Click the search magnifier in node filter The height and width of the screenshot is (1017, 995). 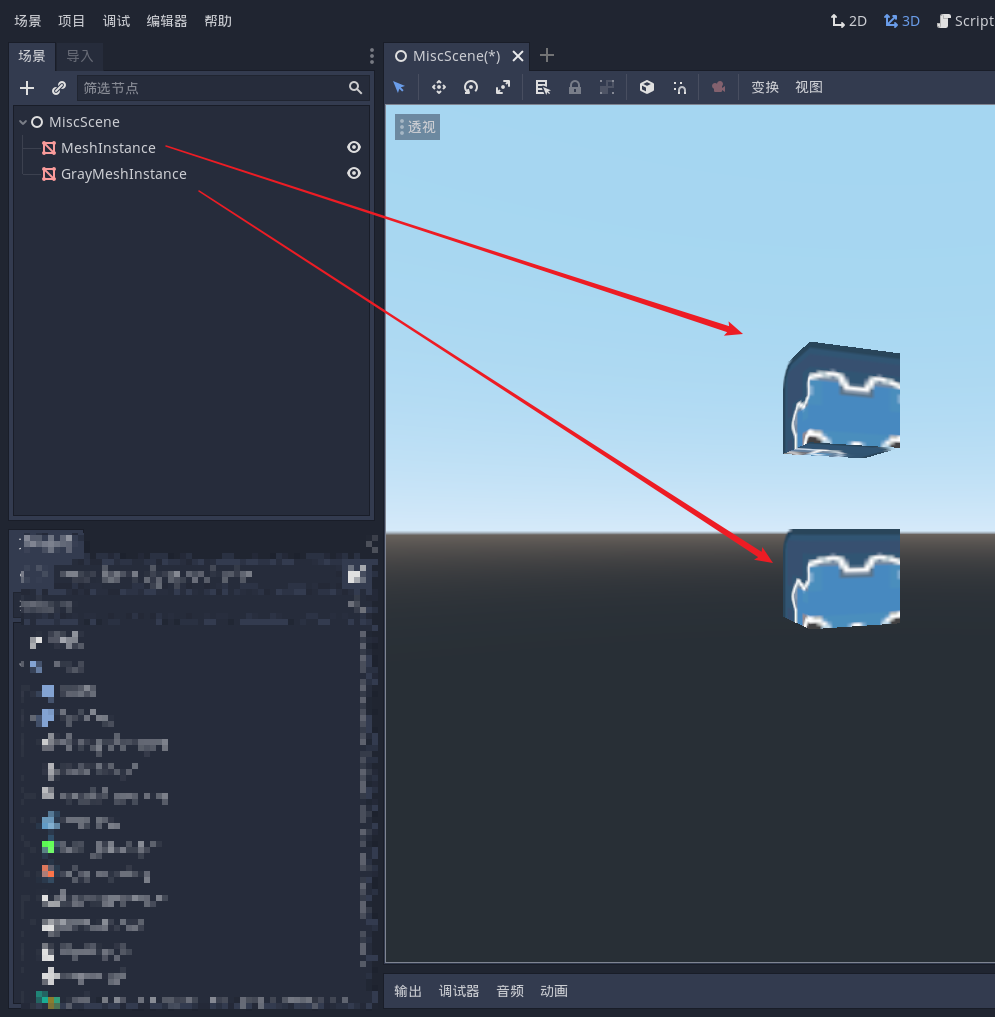[355, 88]
